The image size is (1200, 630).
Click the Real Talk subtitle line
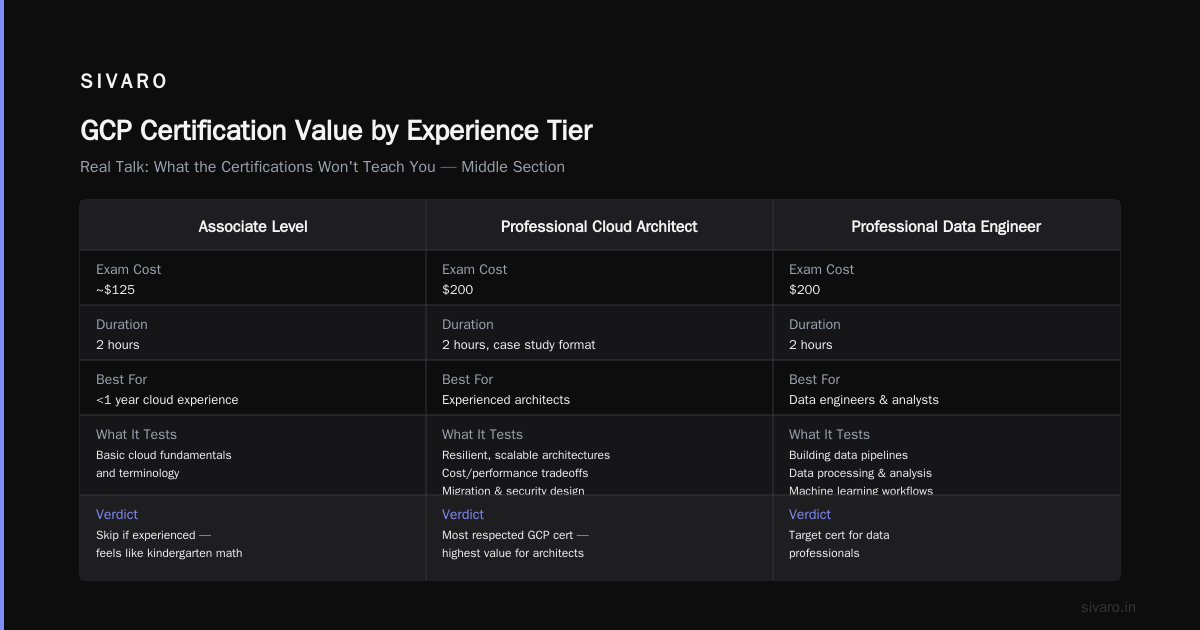[x=322, y=167]
